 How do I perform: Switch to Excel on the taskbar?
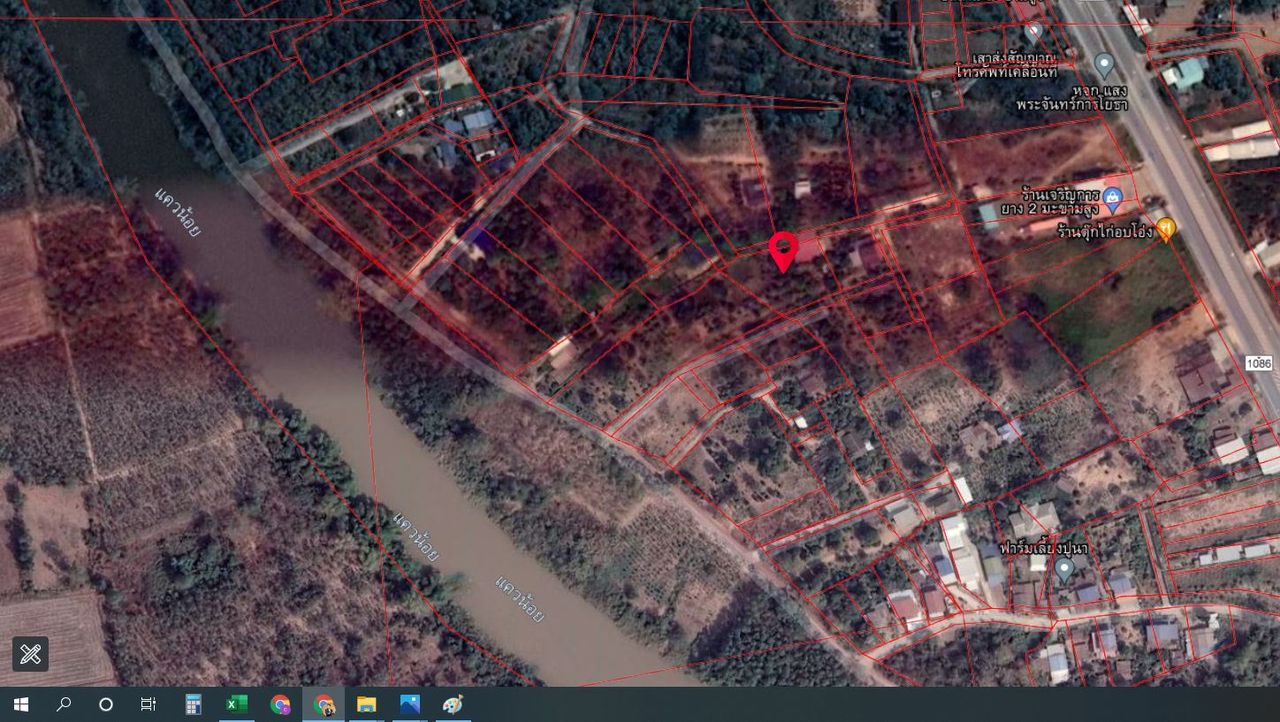(237, 705)
